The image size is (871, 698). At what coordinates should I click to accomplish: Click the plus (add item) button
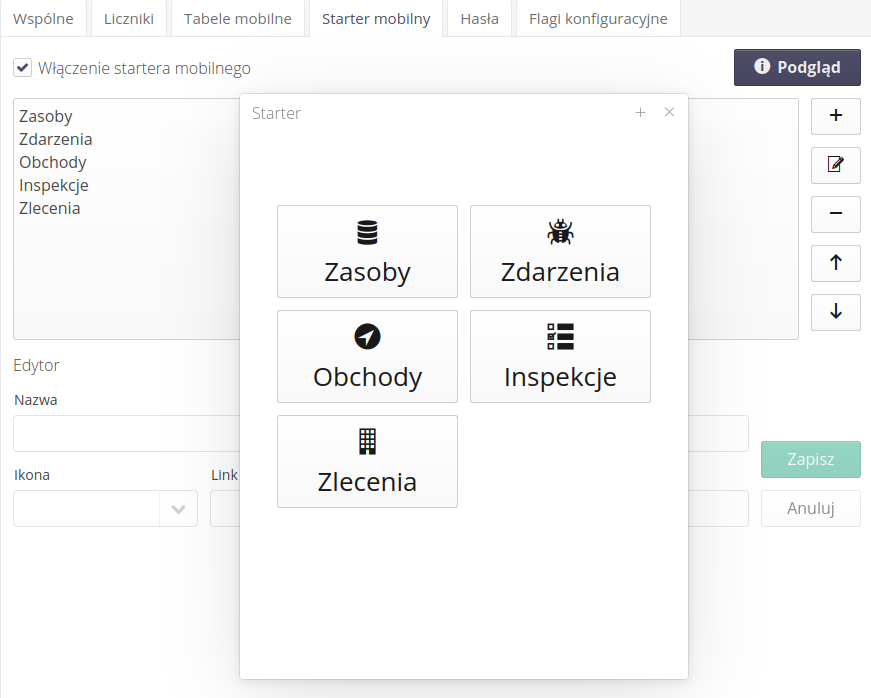click(836, 116)
